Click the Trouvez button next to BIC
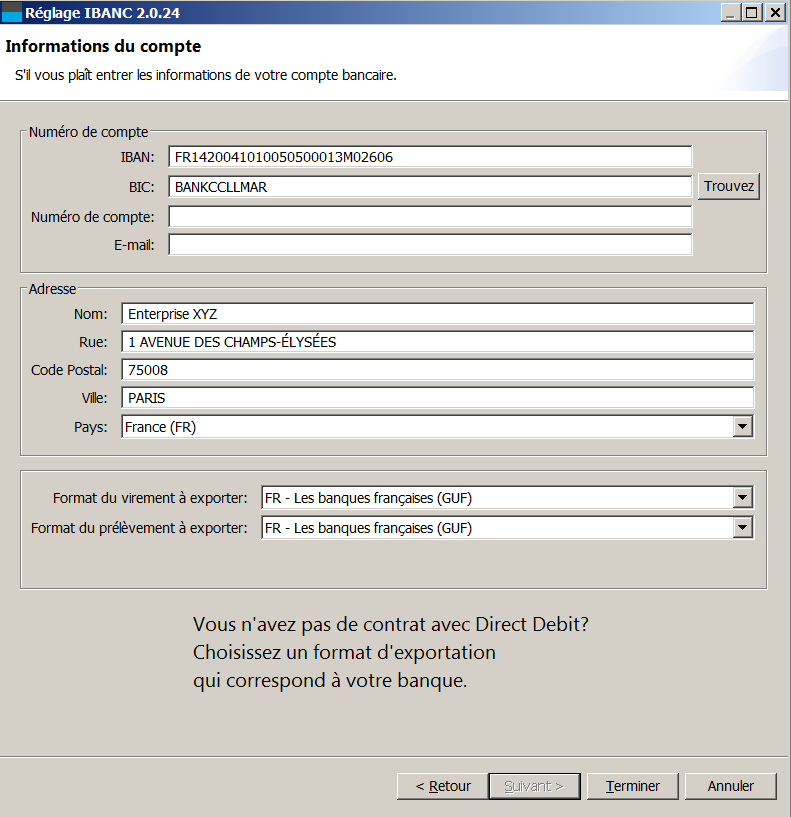Screen dimensions: 791x817 (x=728, y=187)
